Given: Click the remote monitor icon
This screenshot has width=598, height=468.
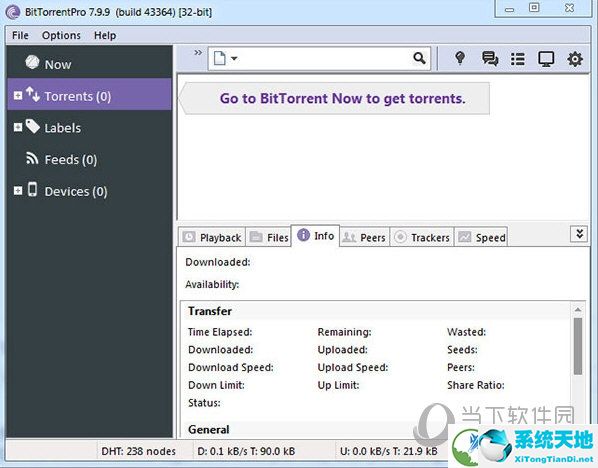Looking at the screenshot, I should pos(546,59).
